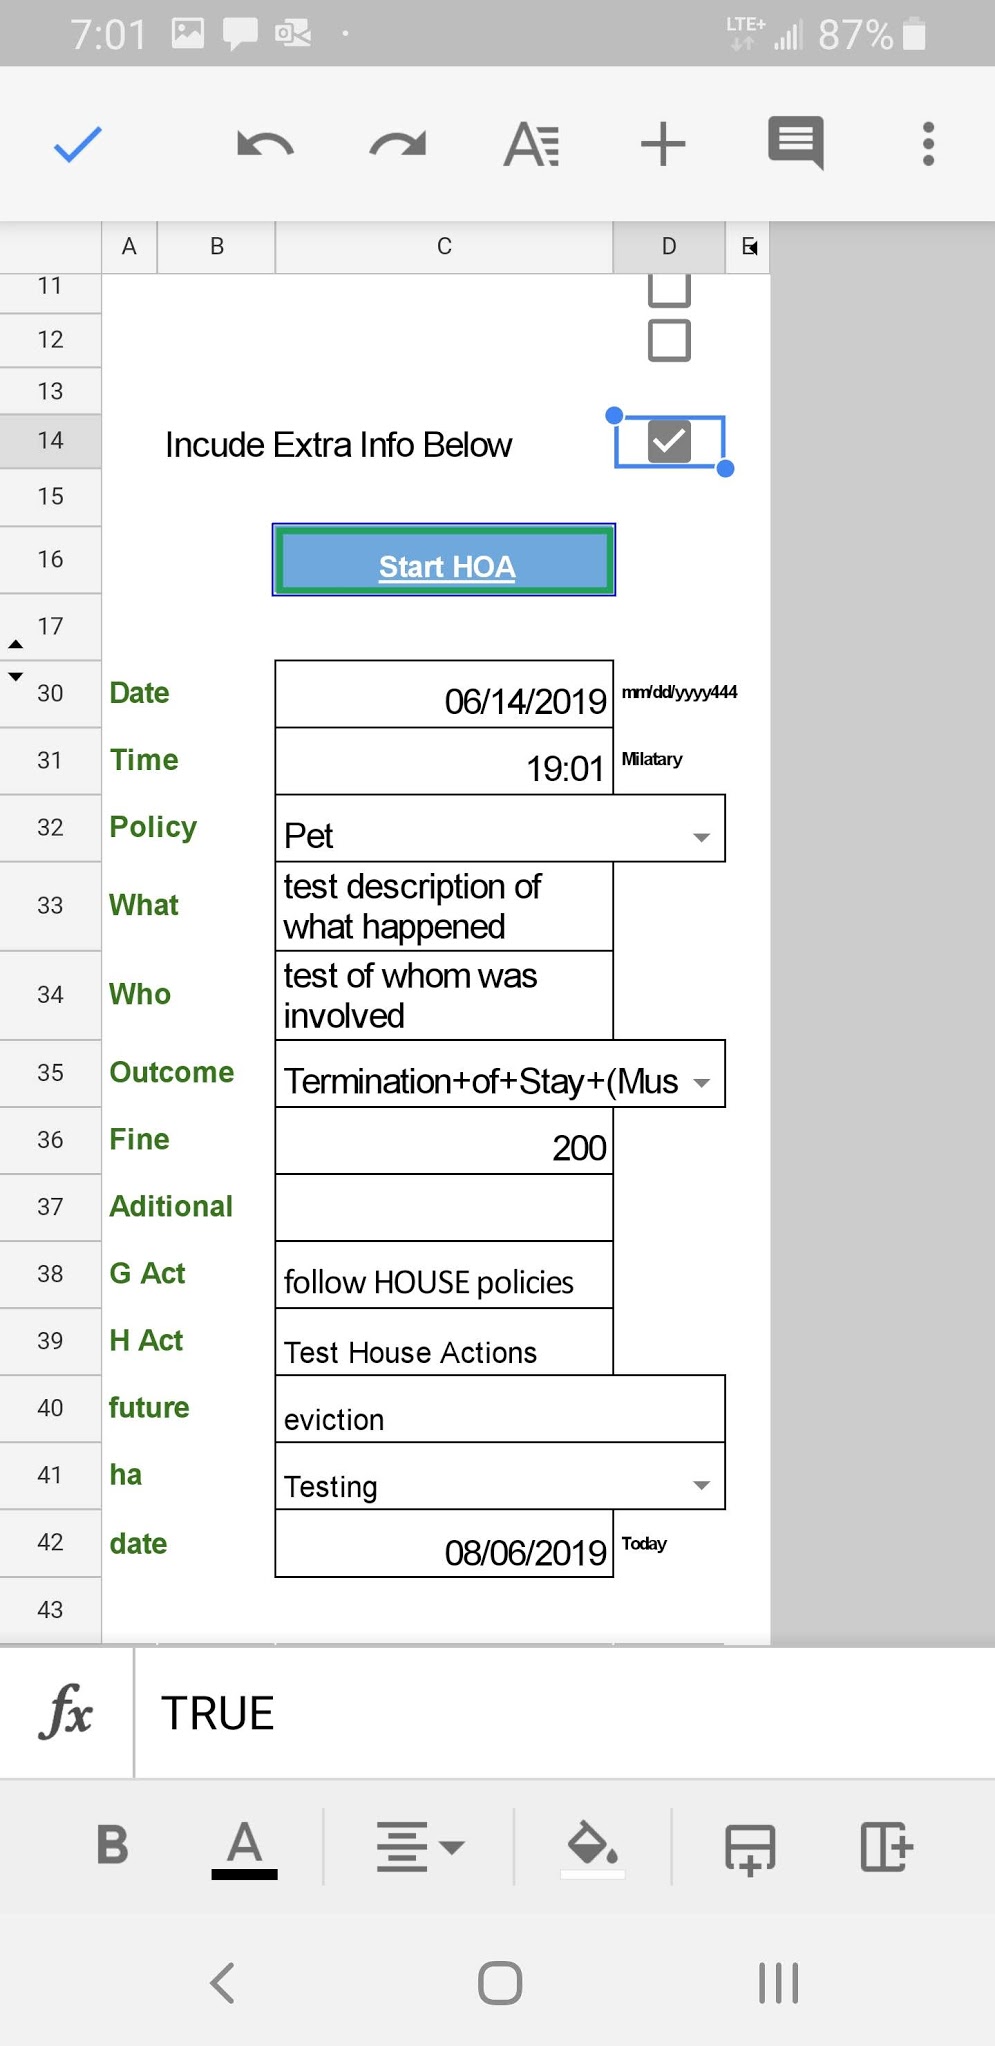Open the insert plus menu
995x2046 pixels.
pos(663,144)
